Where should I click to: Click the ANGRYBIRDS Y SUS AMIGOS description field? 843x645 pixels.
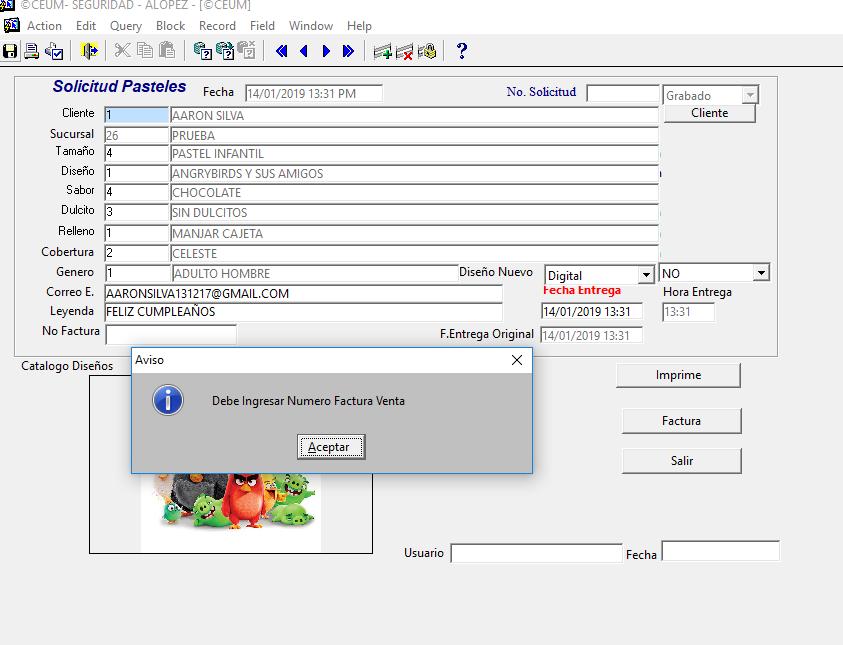[x=415, y=173]
